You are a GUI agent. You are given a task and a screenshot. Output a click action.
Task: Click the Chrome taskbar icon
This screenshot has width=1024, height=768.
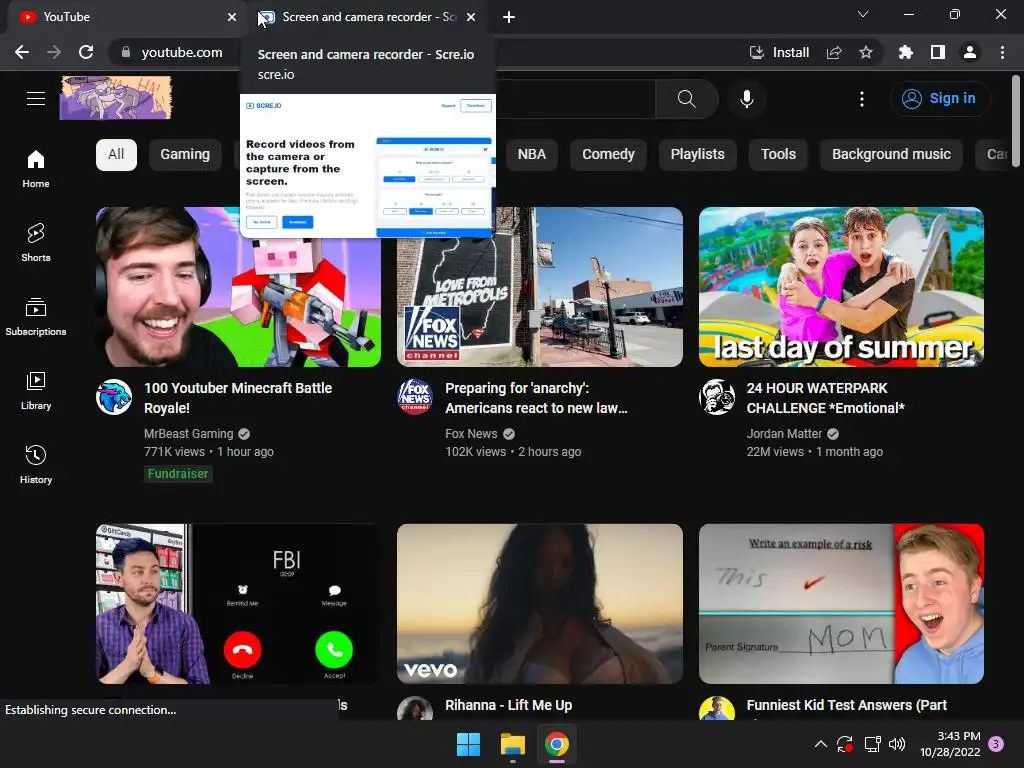point(556,744)
